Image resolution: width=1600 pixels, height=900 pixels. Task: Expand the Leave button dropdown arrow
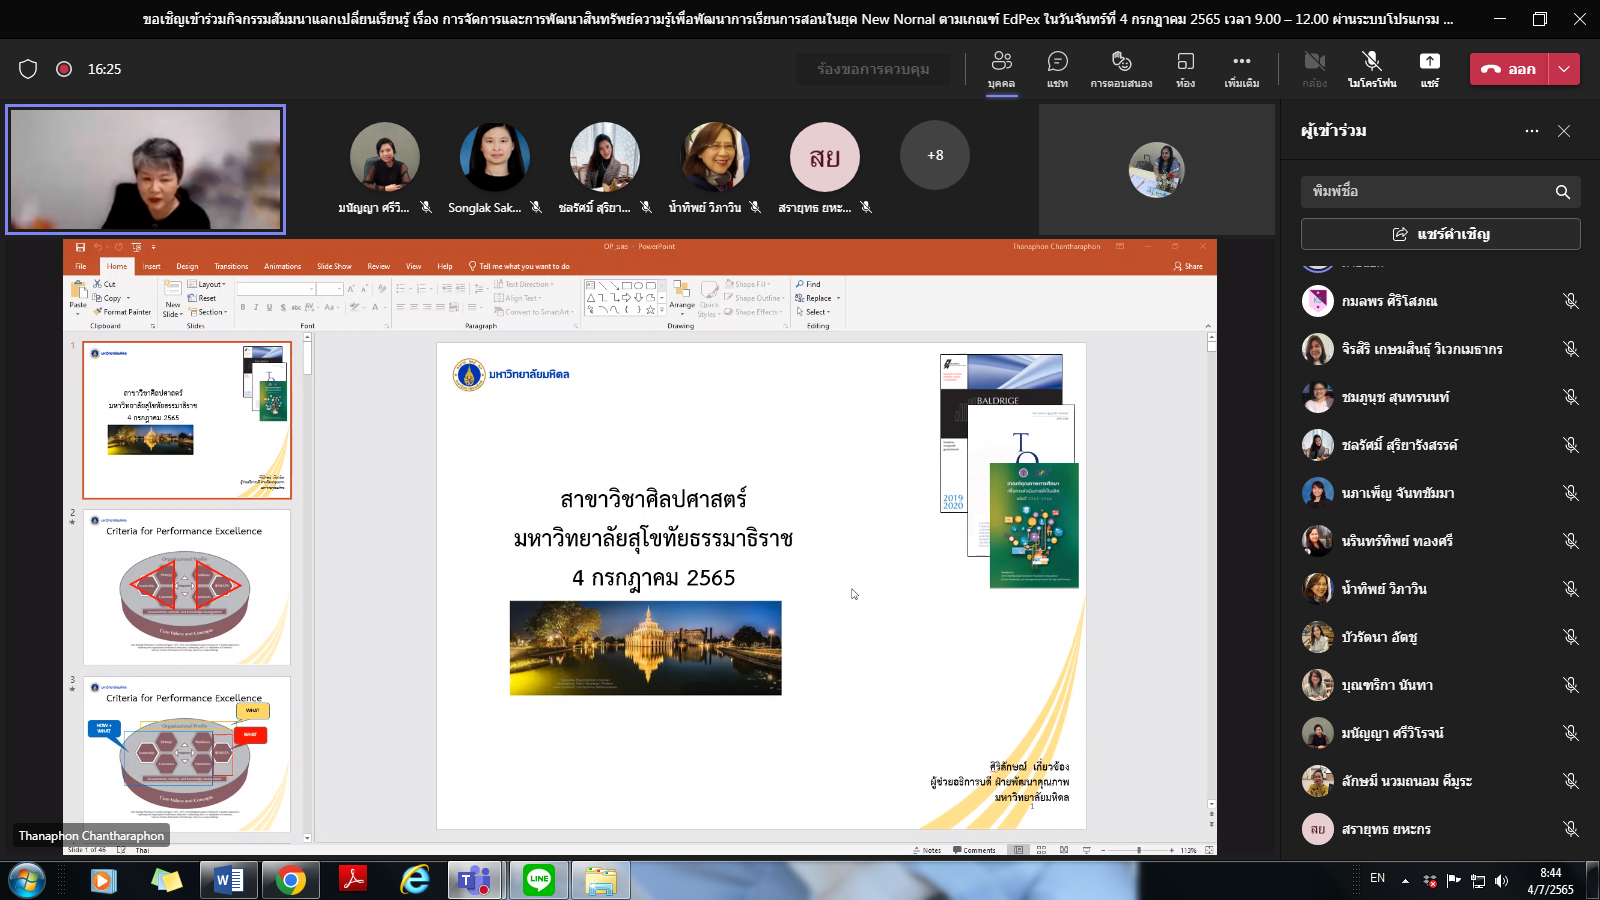(1564, 69)
